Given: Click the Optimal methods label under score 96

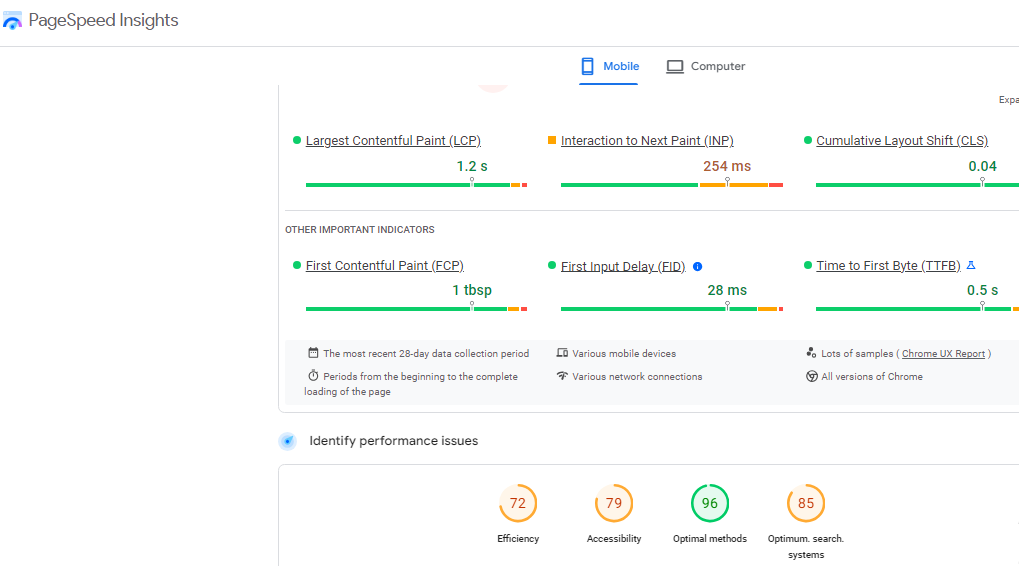Looking at the screenshot, I should pyautogui.click(x=710, y=539).
